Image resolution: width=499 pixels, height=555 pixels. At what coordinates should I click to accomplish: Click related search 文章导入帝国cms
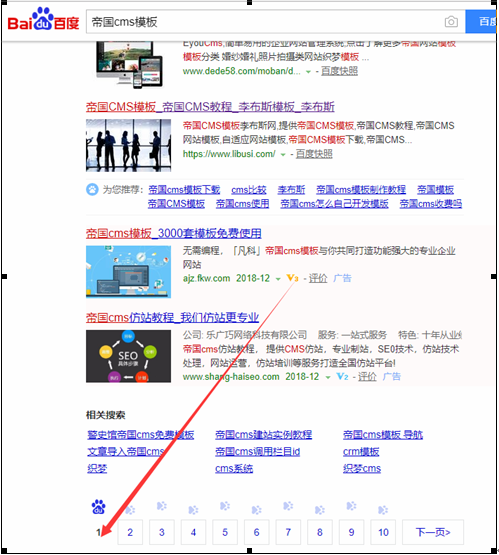click(x=126, y=452)
